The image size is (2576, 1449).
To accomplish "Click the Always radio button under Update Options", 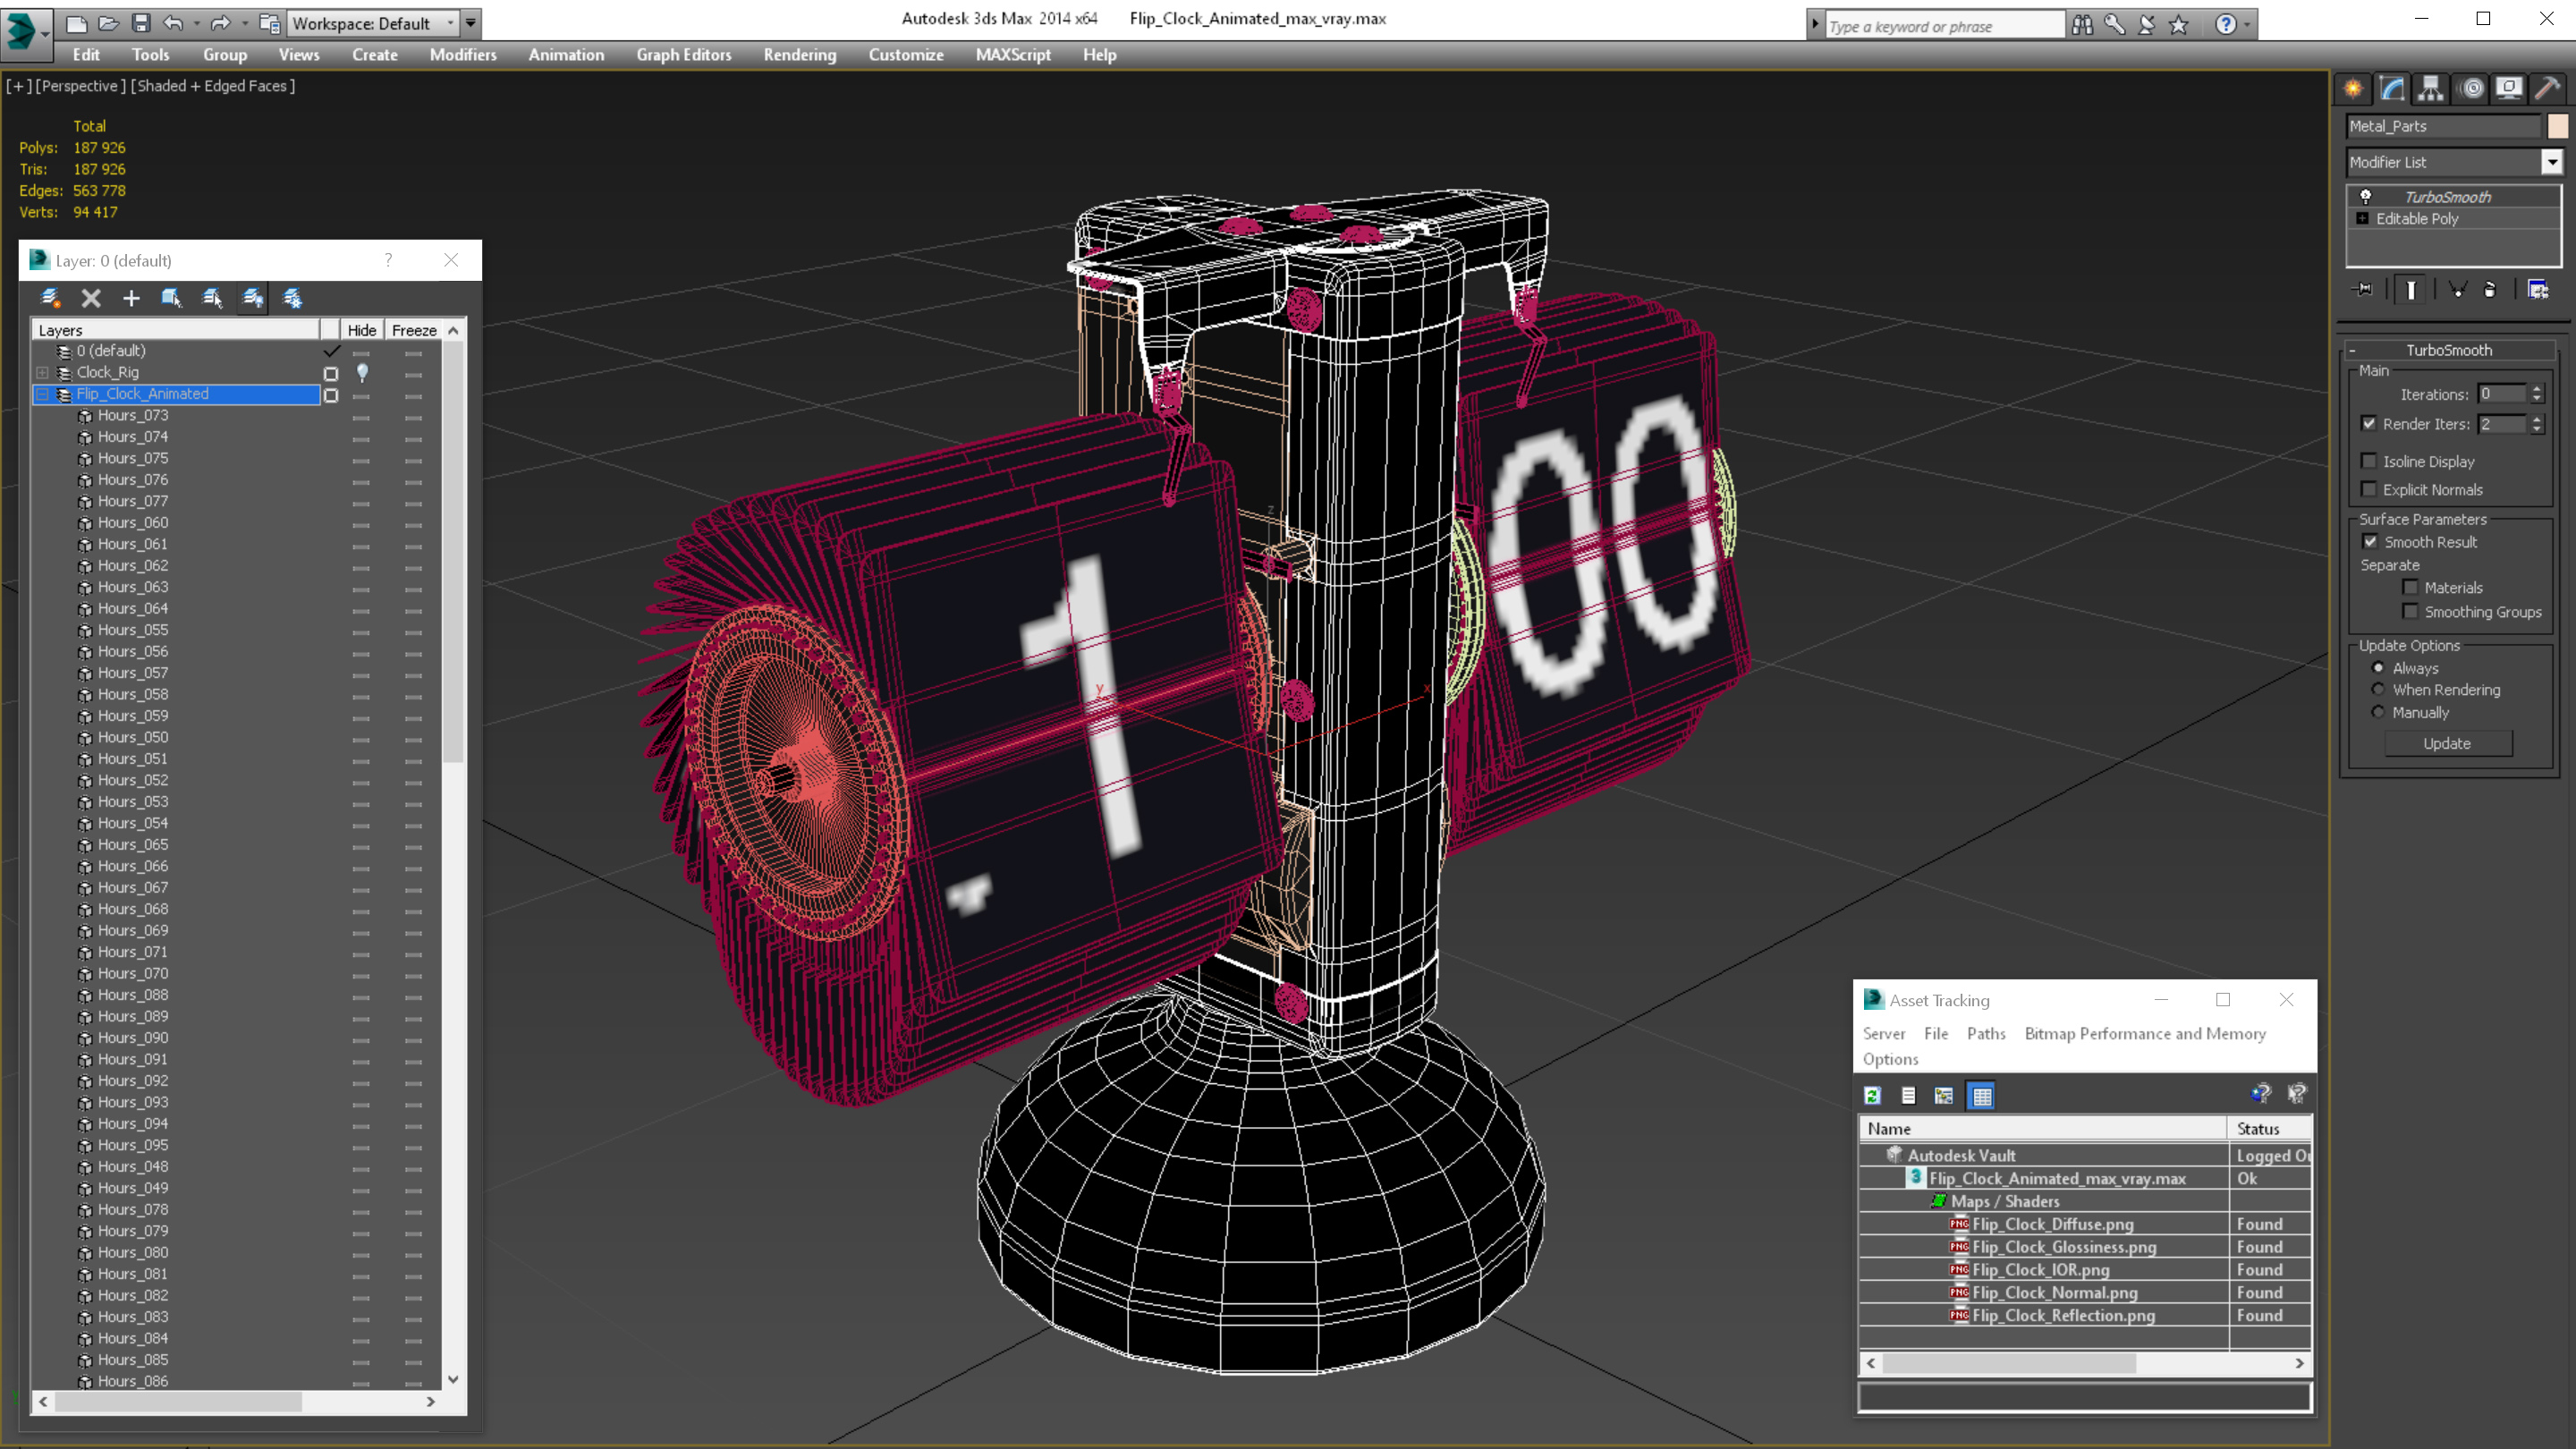I will [2377, 669].
